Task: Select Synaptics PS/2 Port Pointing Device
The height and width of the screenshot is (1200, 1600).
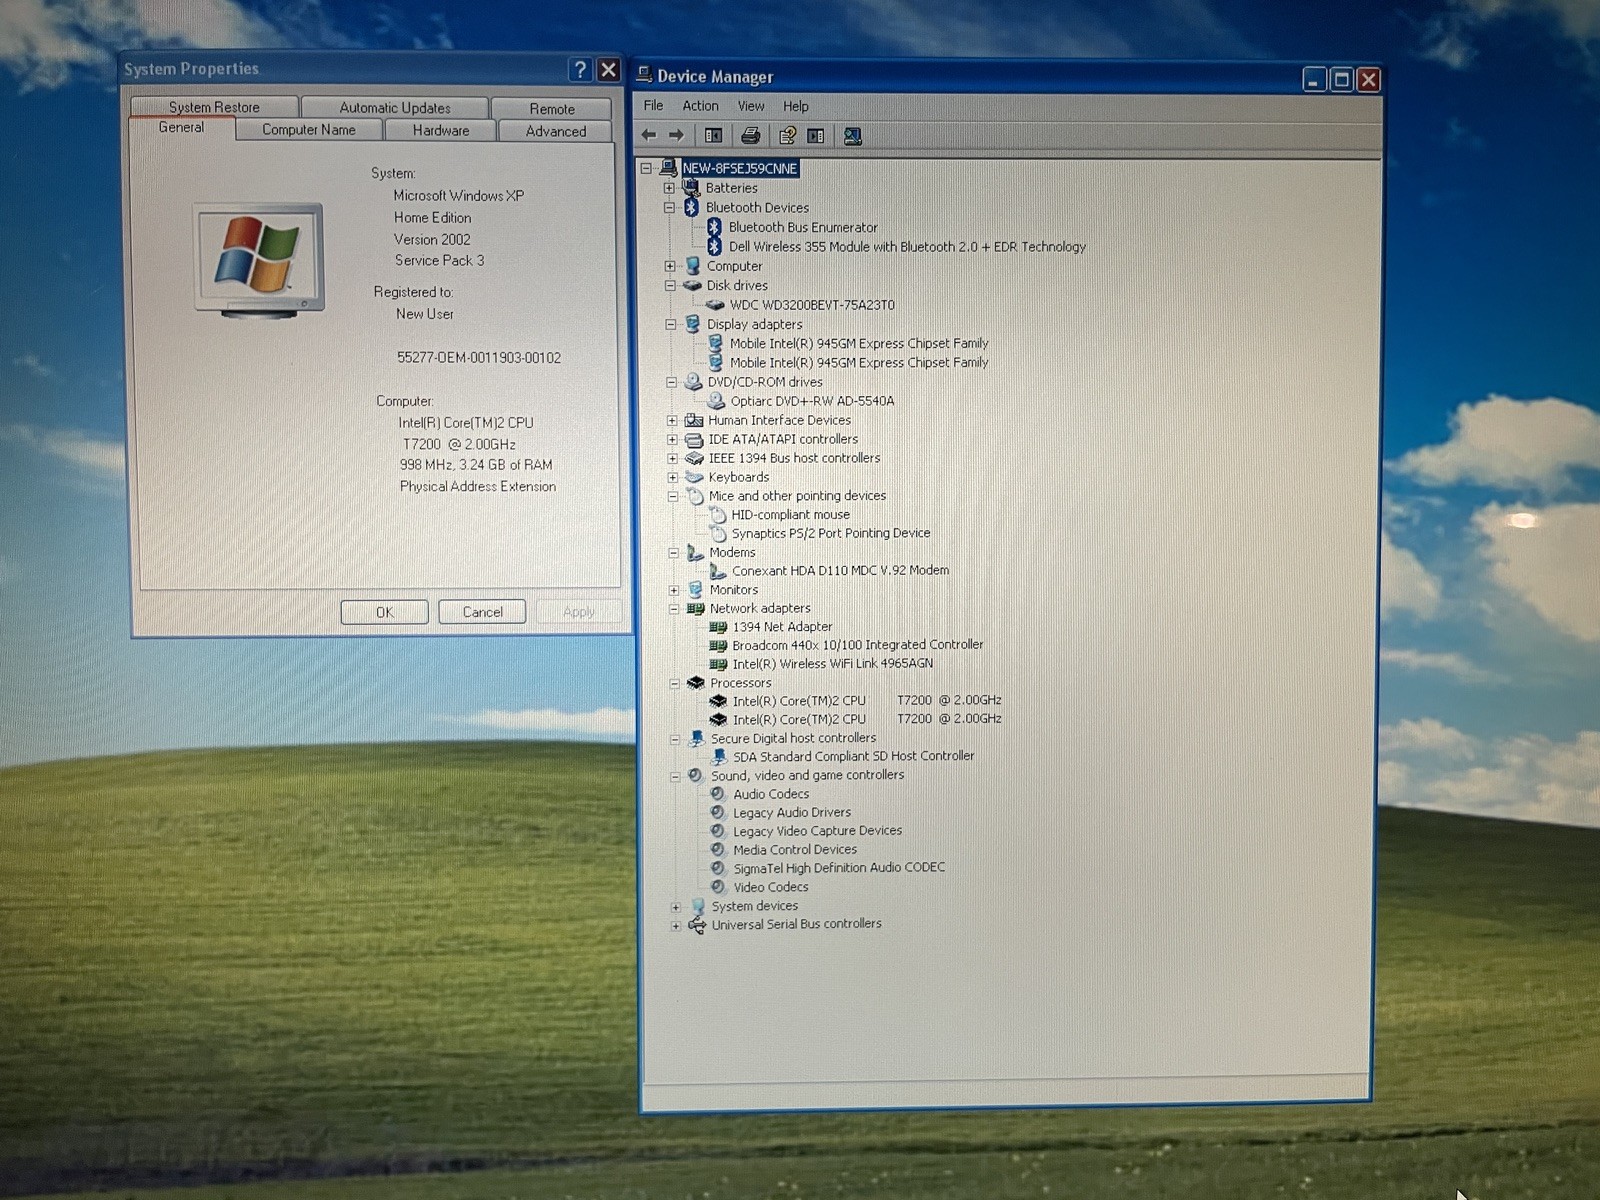Action: click(831, 534)
